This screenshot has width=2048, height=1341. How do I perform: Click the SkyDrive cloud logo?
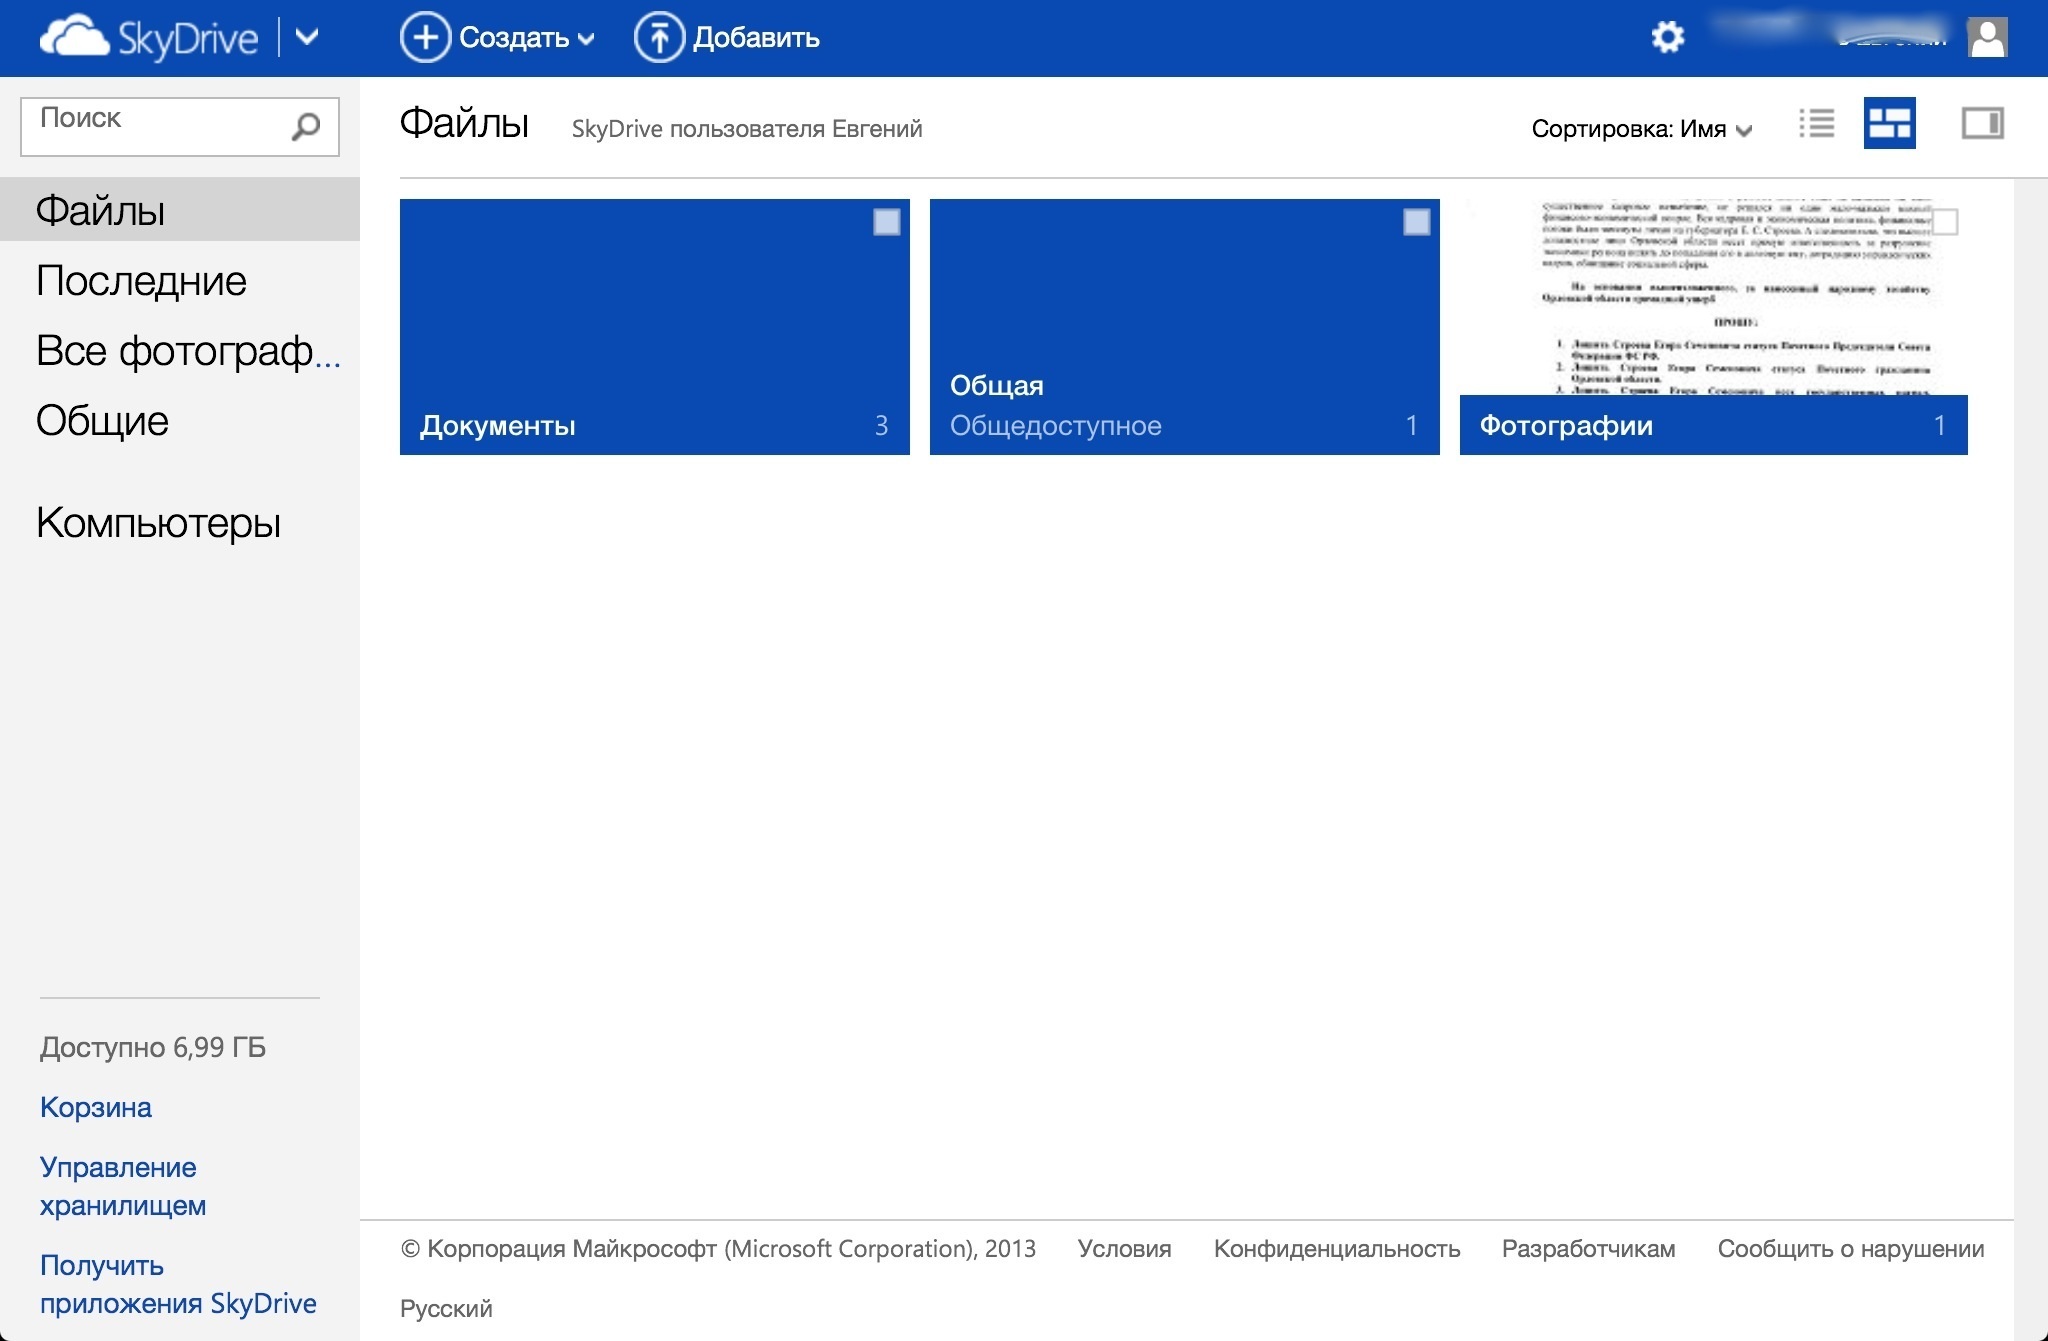click(x=148, y=38)
